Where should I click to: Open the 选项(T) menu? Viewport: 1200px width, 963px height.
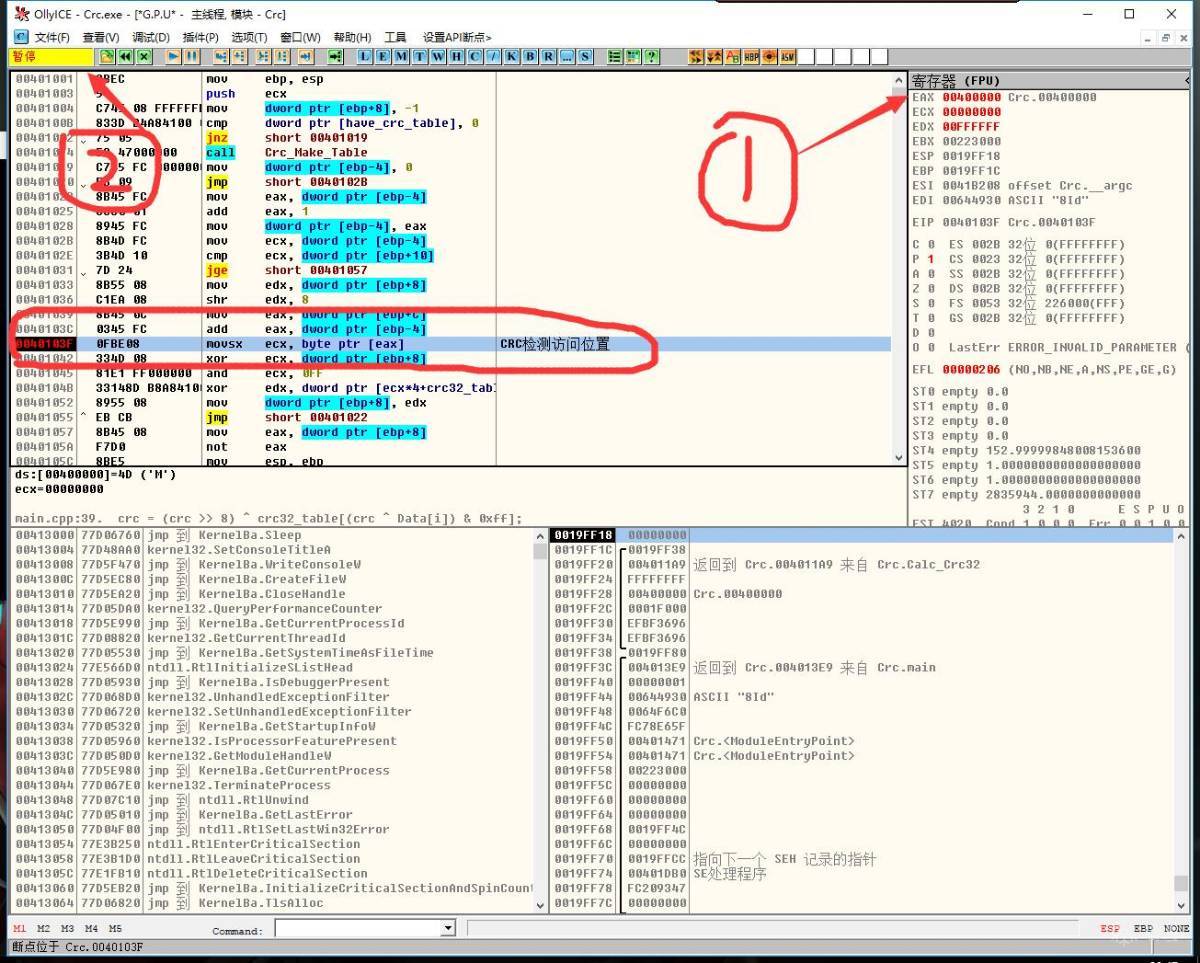249,37
